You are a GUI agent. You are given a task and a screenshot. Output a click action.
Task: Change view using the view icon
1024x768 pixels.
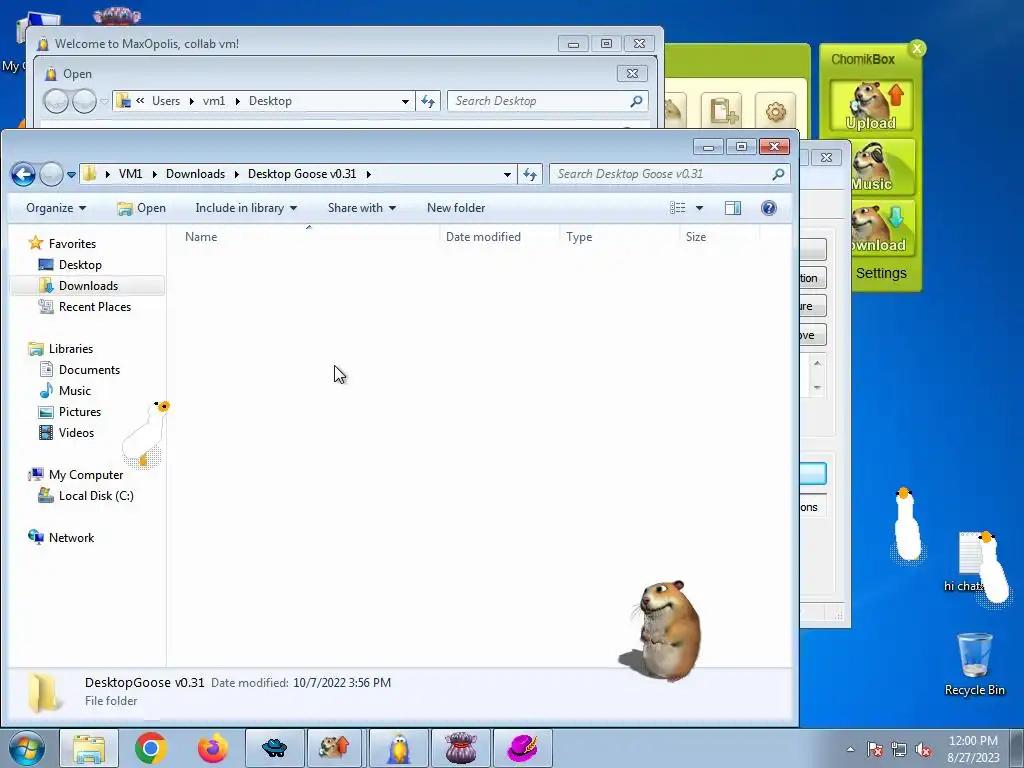coord(678,208)
